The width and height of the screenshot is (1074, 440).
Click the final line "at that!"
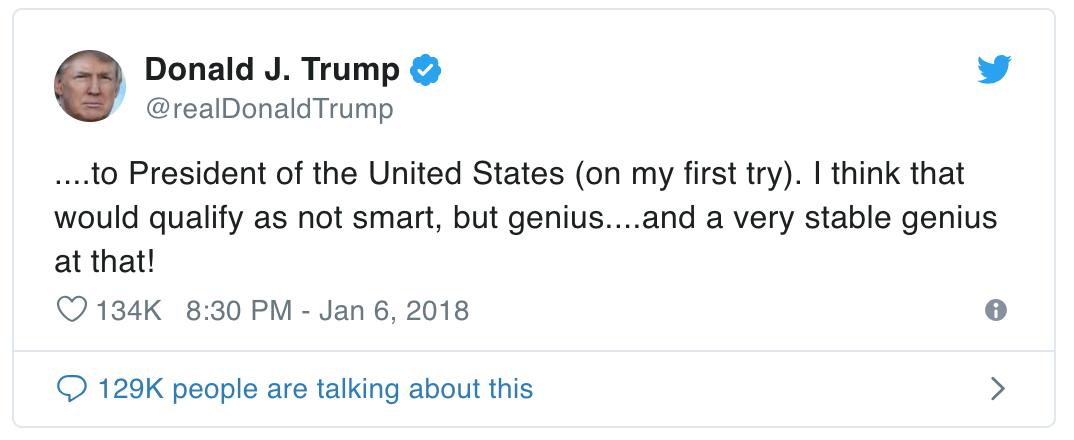(103, 262)
